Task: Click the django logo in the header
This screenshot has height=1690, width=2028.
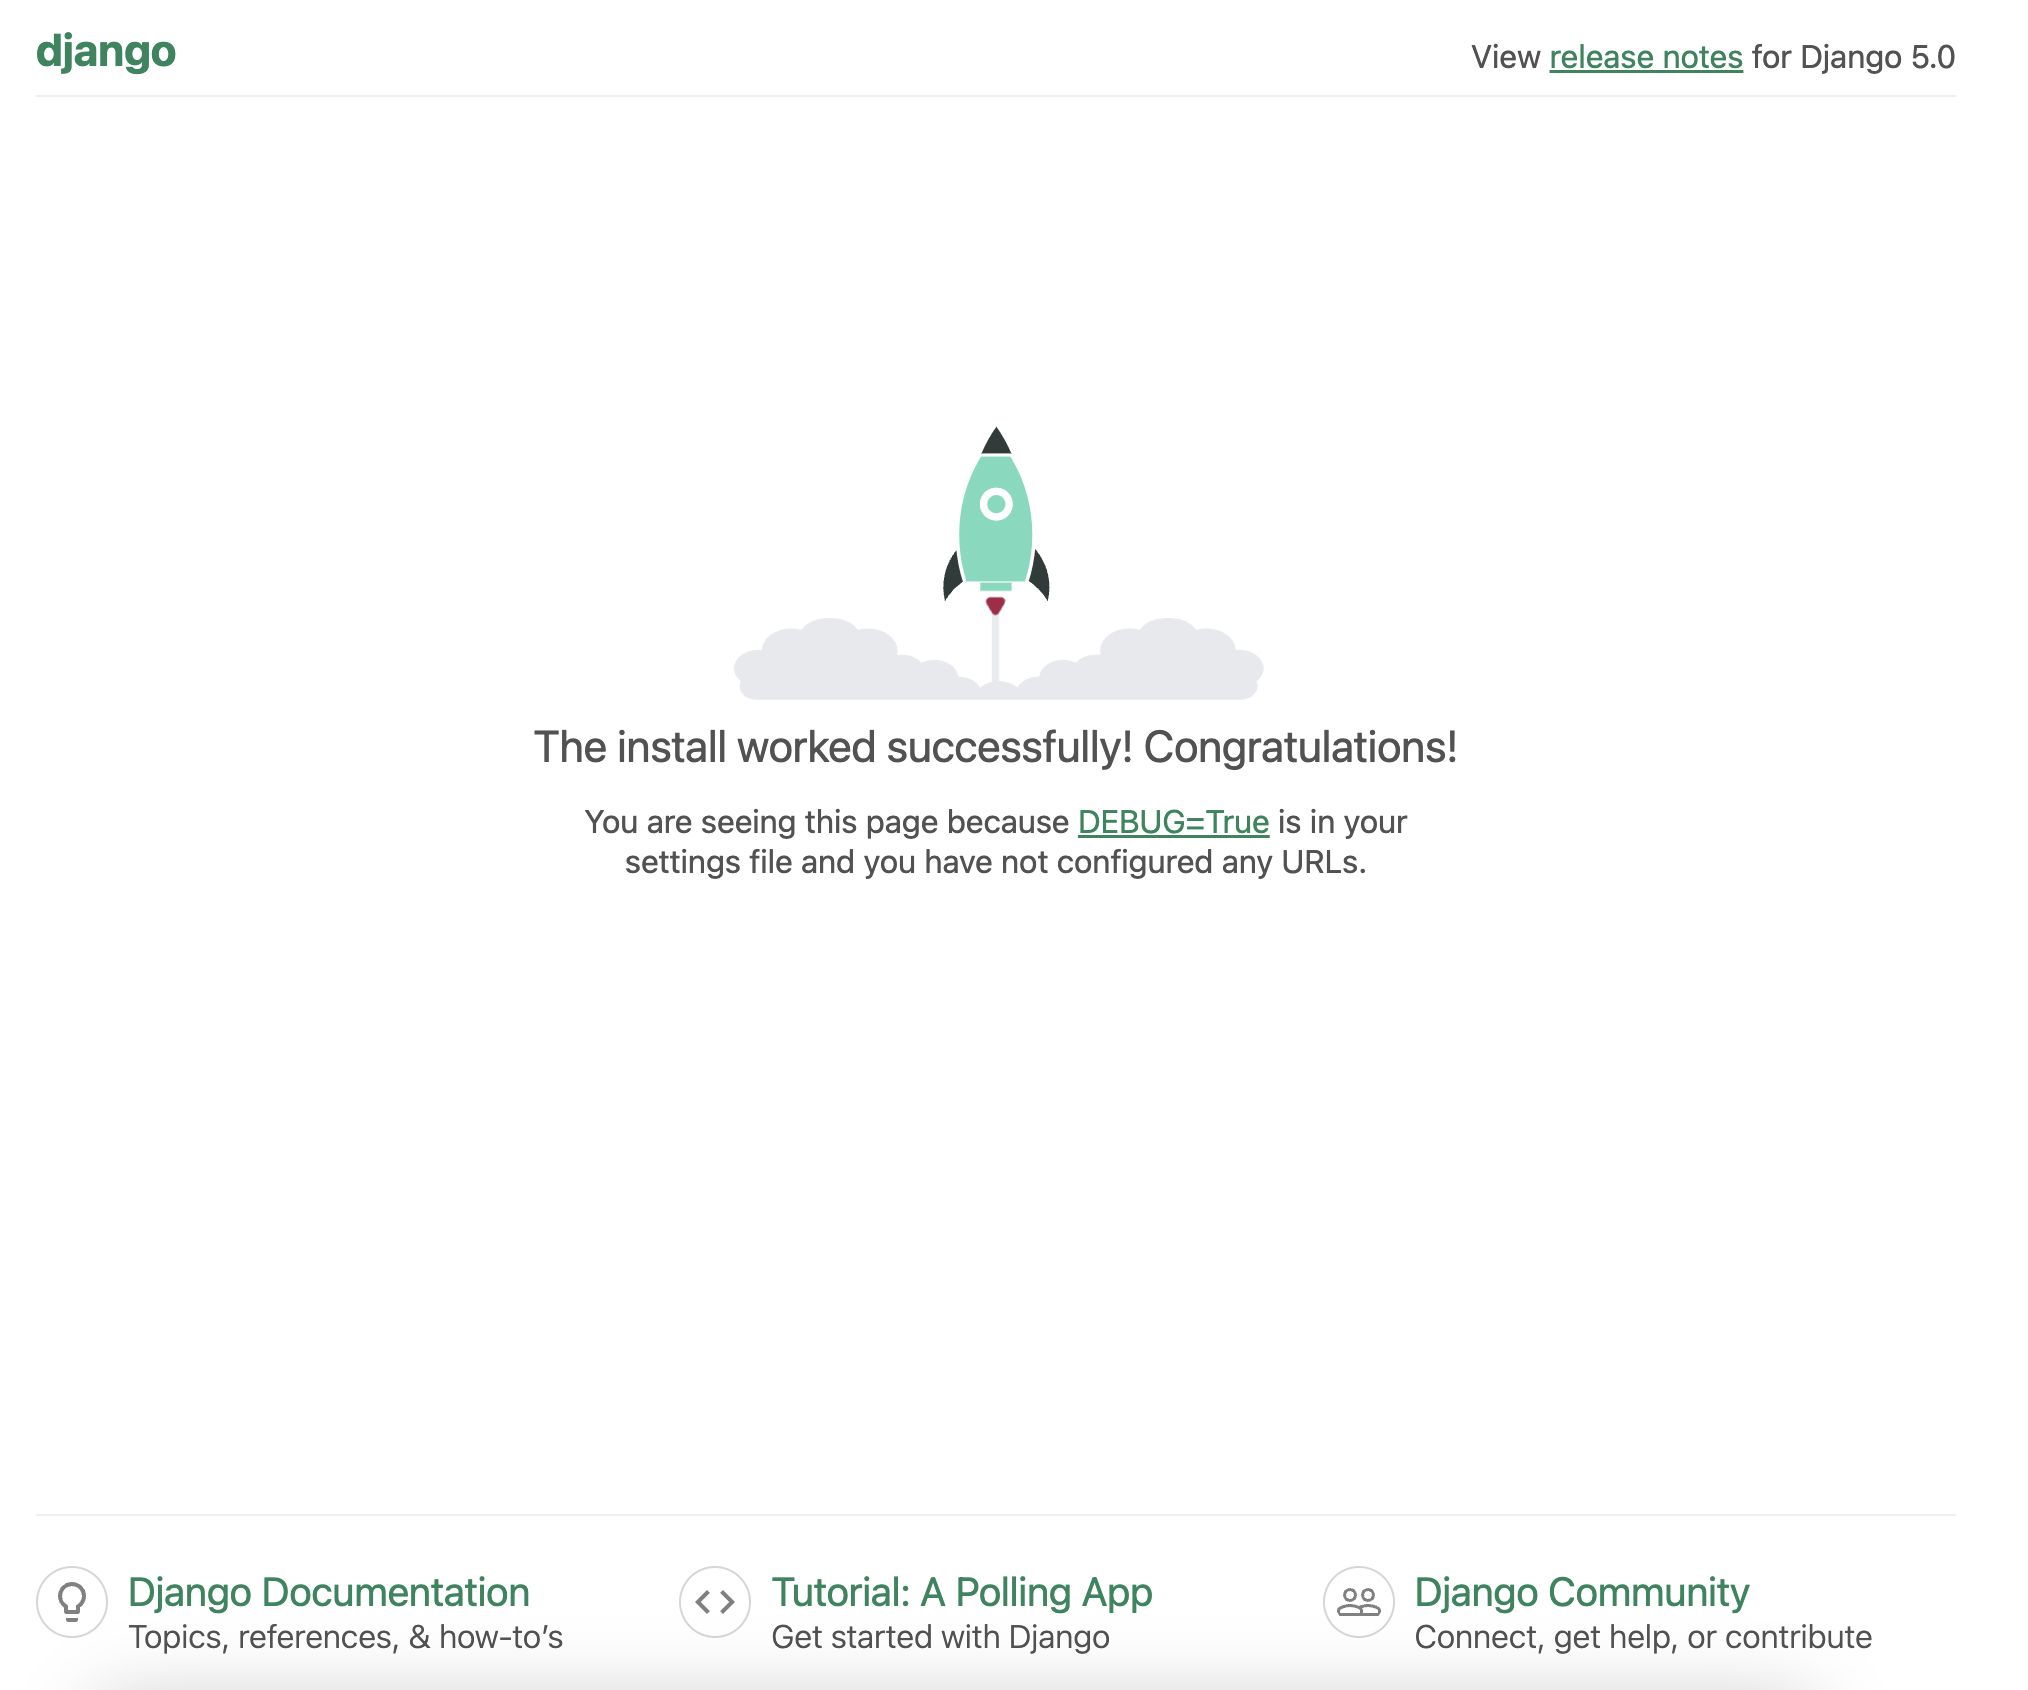Action: pos(106,52)
